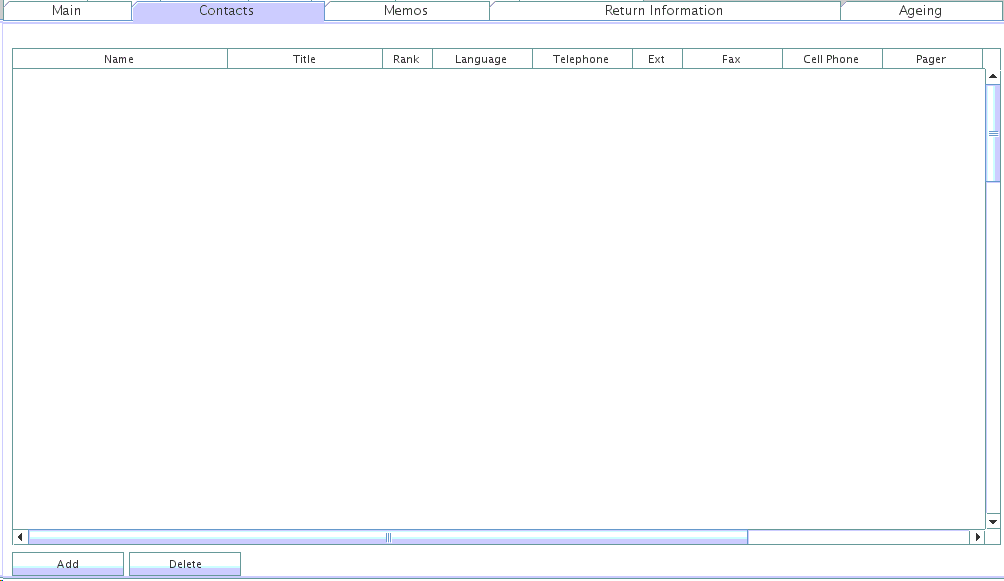Click the Contacts tab

point(227,11)
